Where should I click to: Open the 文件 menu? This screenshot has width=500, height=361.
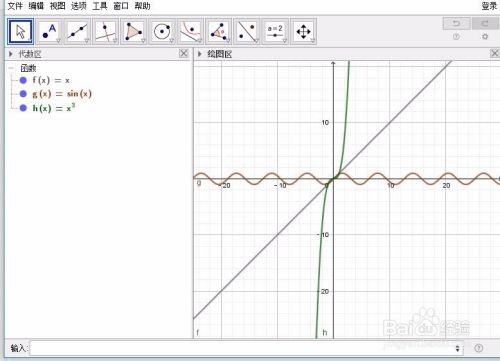click(x=15, y=6)
